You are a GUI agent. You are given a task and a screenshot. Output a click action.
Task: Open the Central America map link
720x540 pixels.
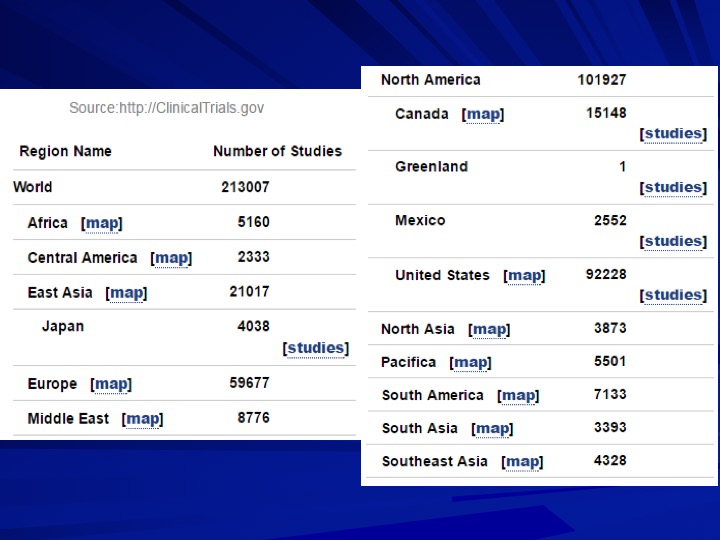tap(171, 259)
